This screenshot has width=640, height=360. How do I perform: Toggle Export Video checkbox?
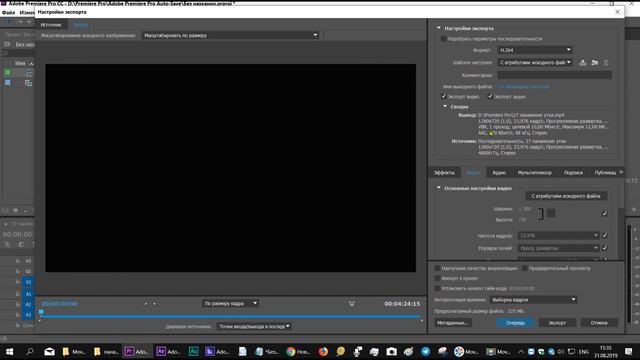(444, 96)
